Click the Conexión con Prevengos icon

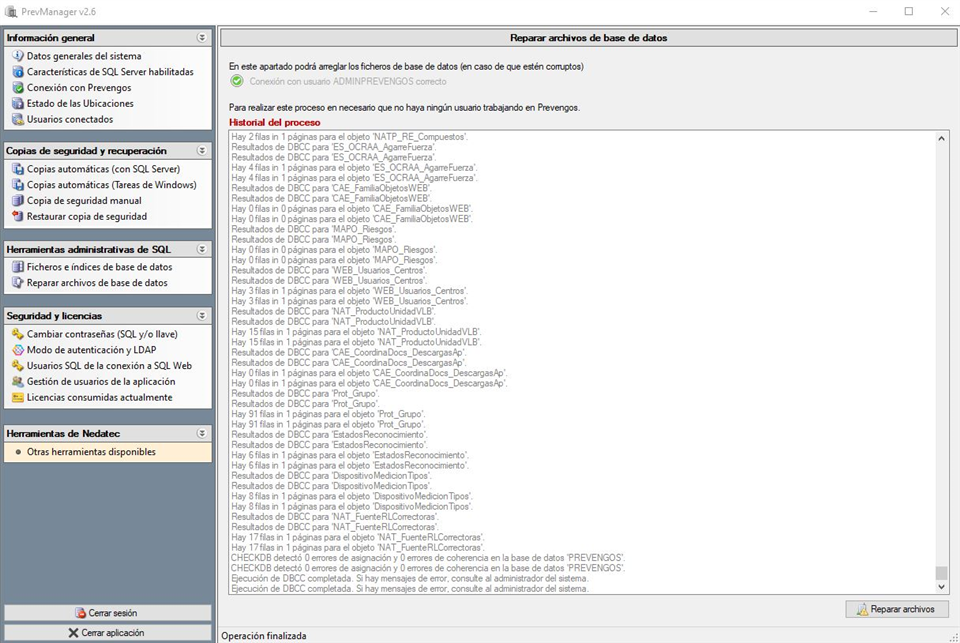[18, 88]
